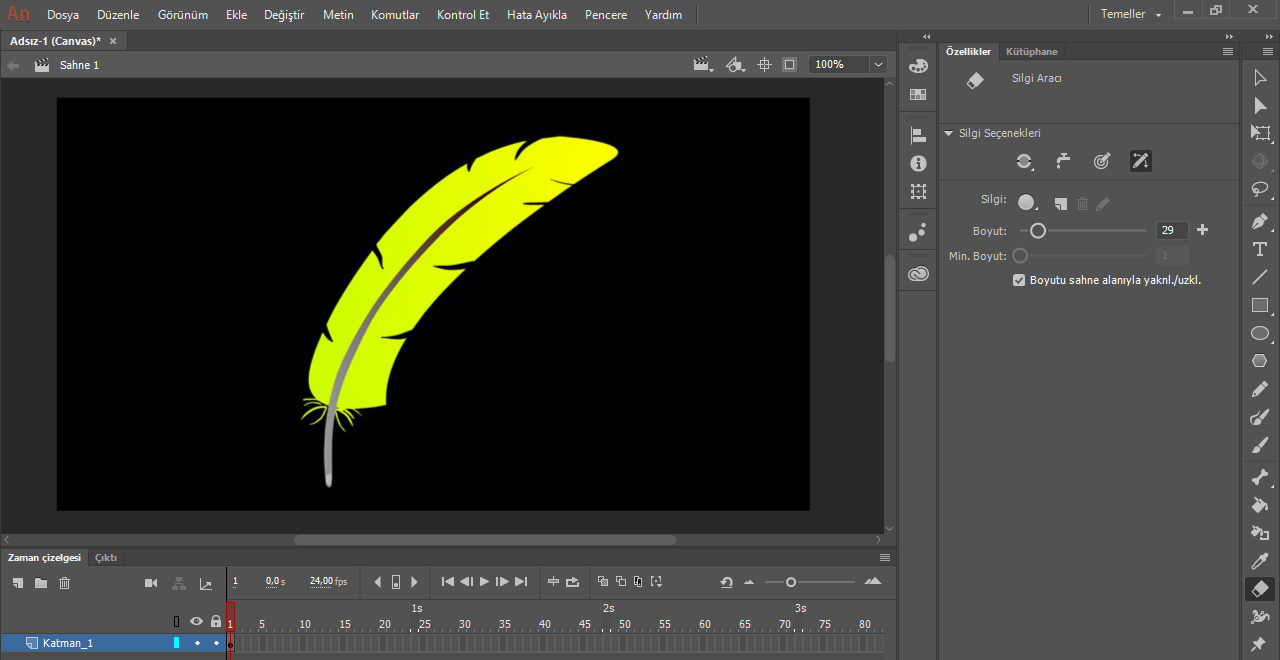
Task: Click the faucet eraser mode icon
Action: coord(1063,161)
